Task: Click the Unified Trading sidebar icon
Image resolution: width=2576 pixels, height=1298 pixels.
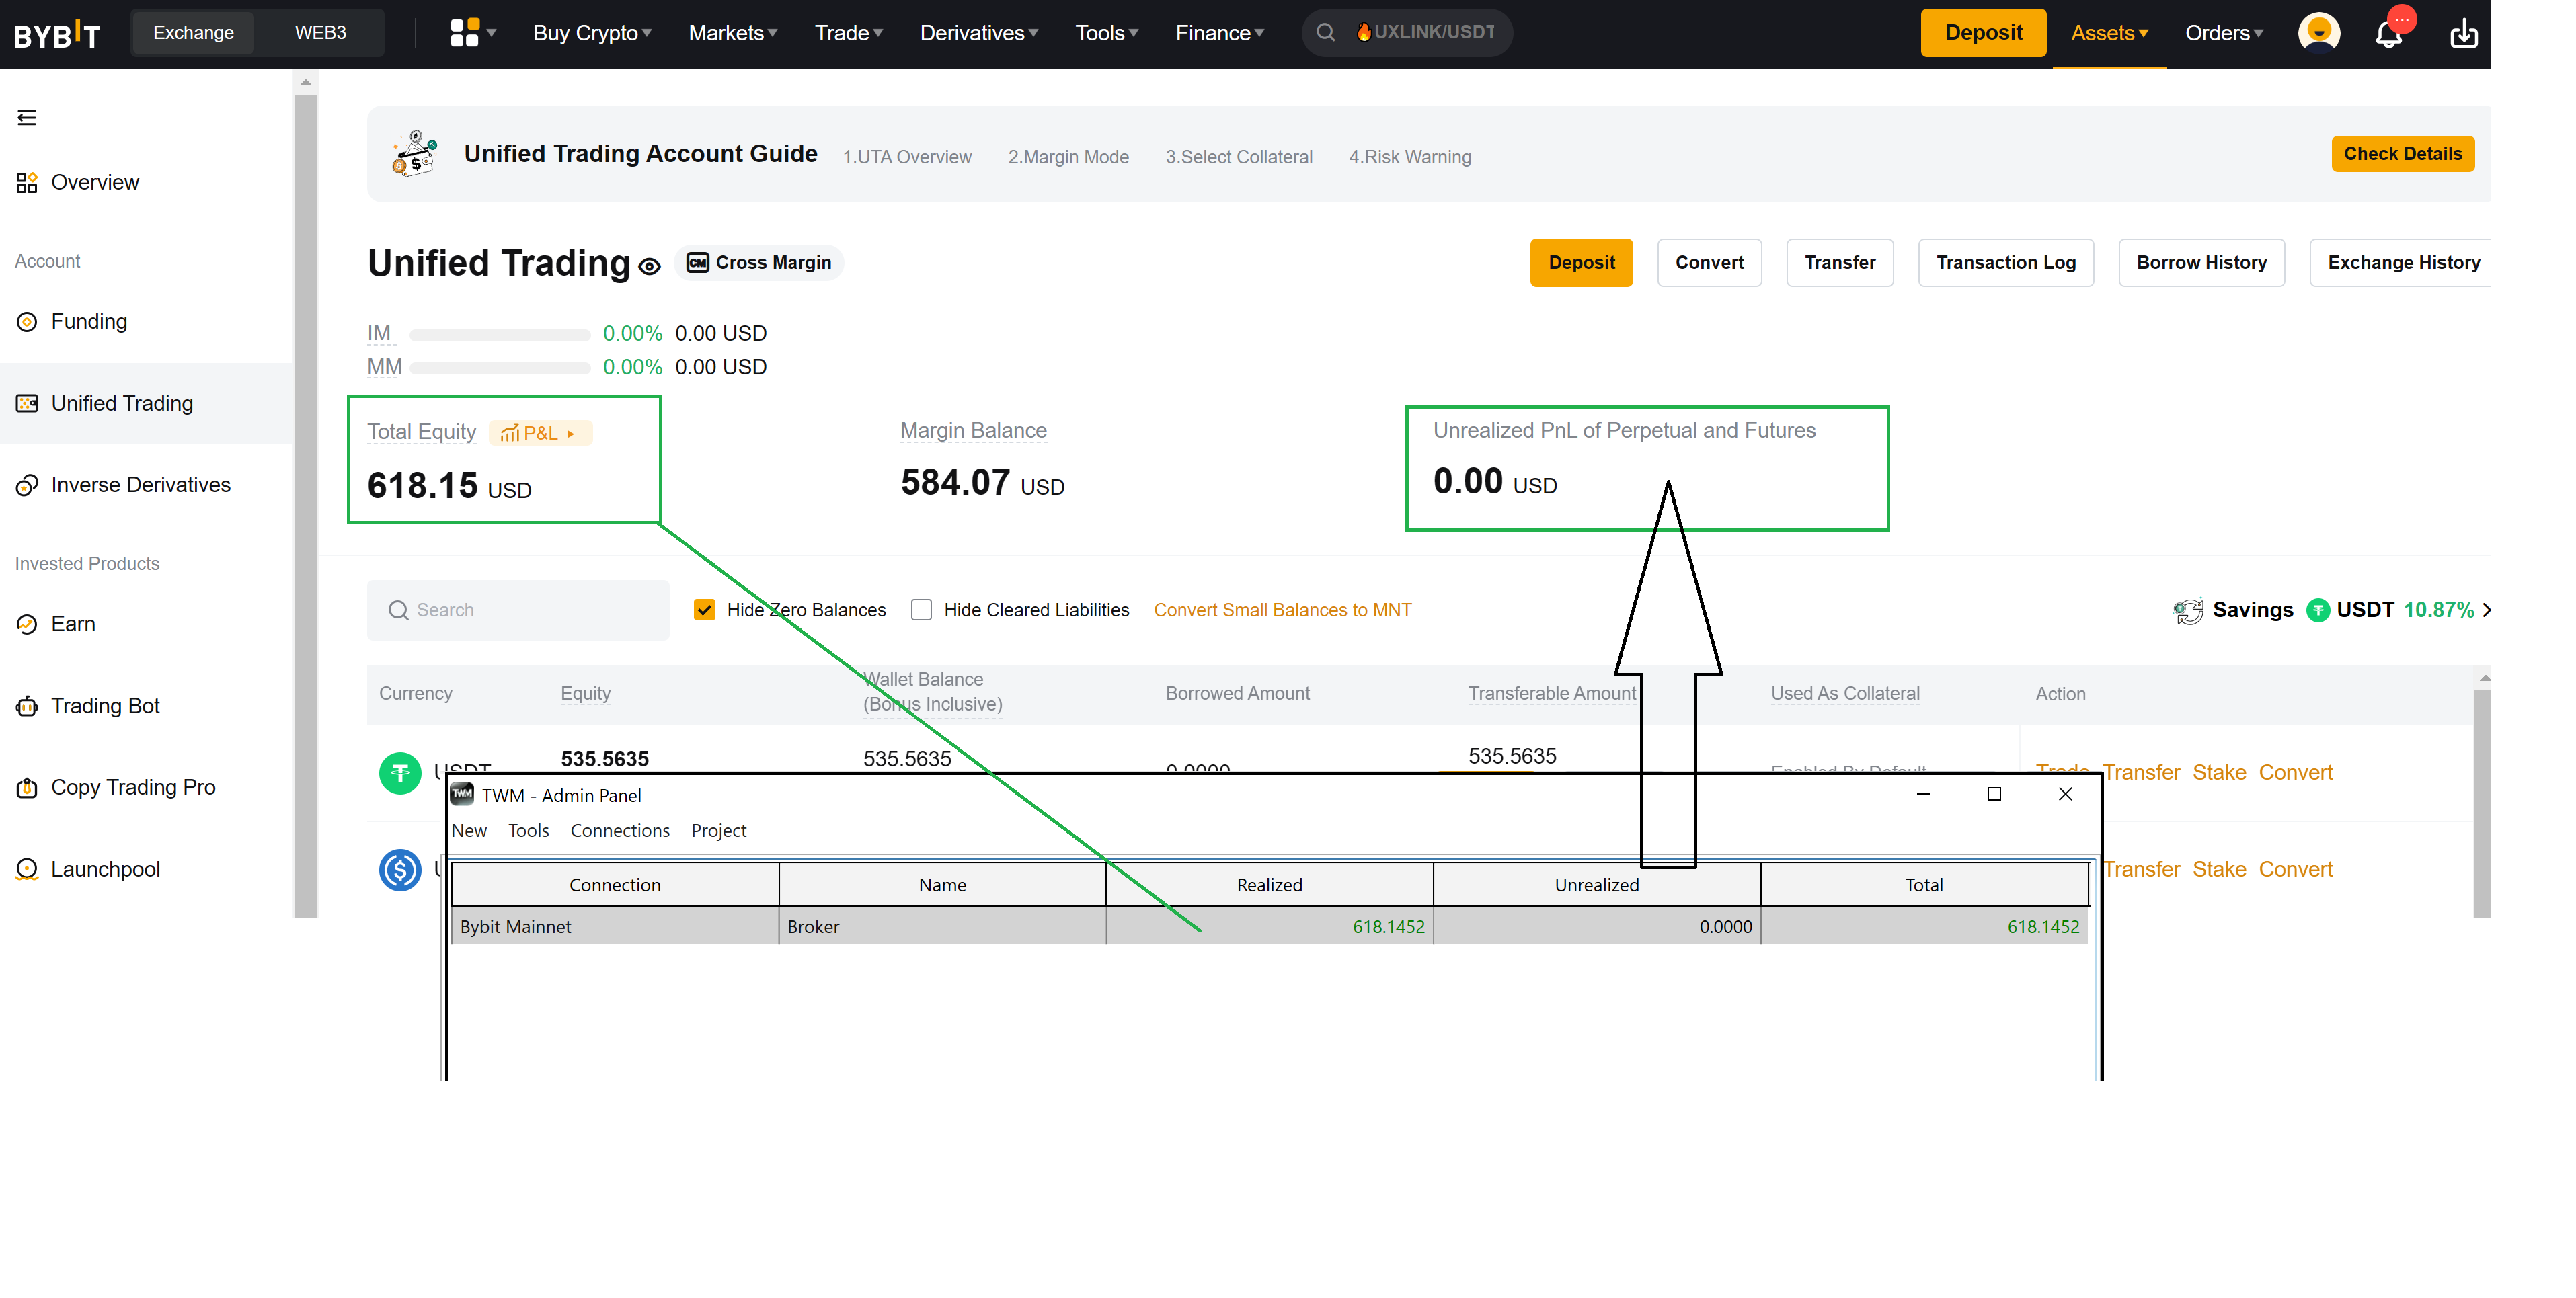Action: click(27, 403)
